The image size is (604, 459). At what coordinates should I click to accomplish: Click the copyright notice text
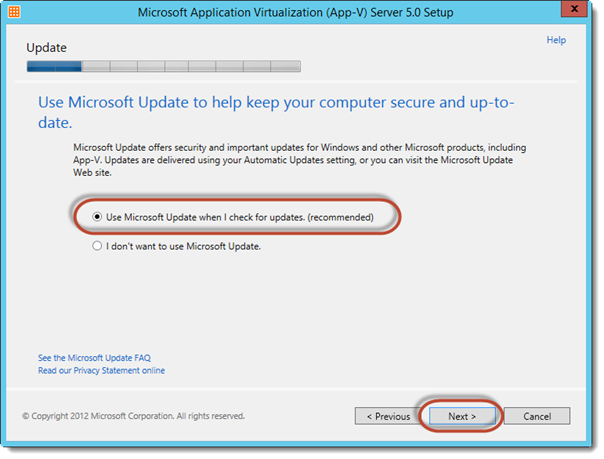click(x=133, y=416)
